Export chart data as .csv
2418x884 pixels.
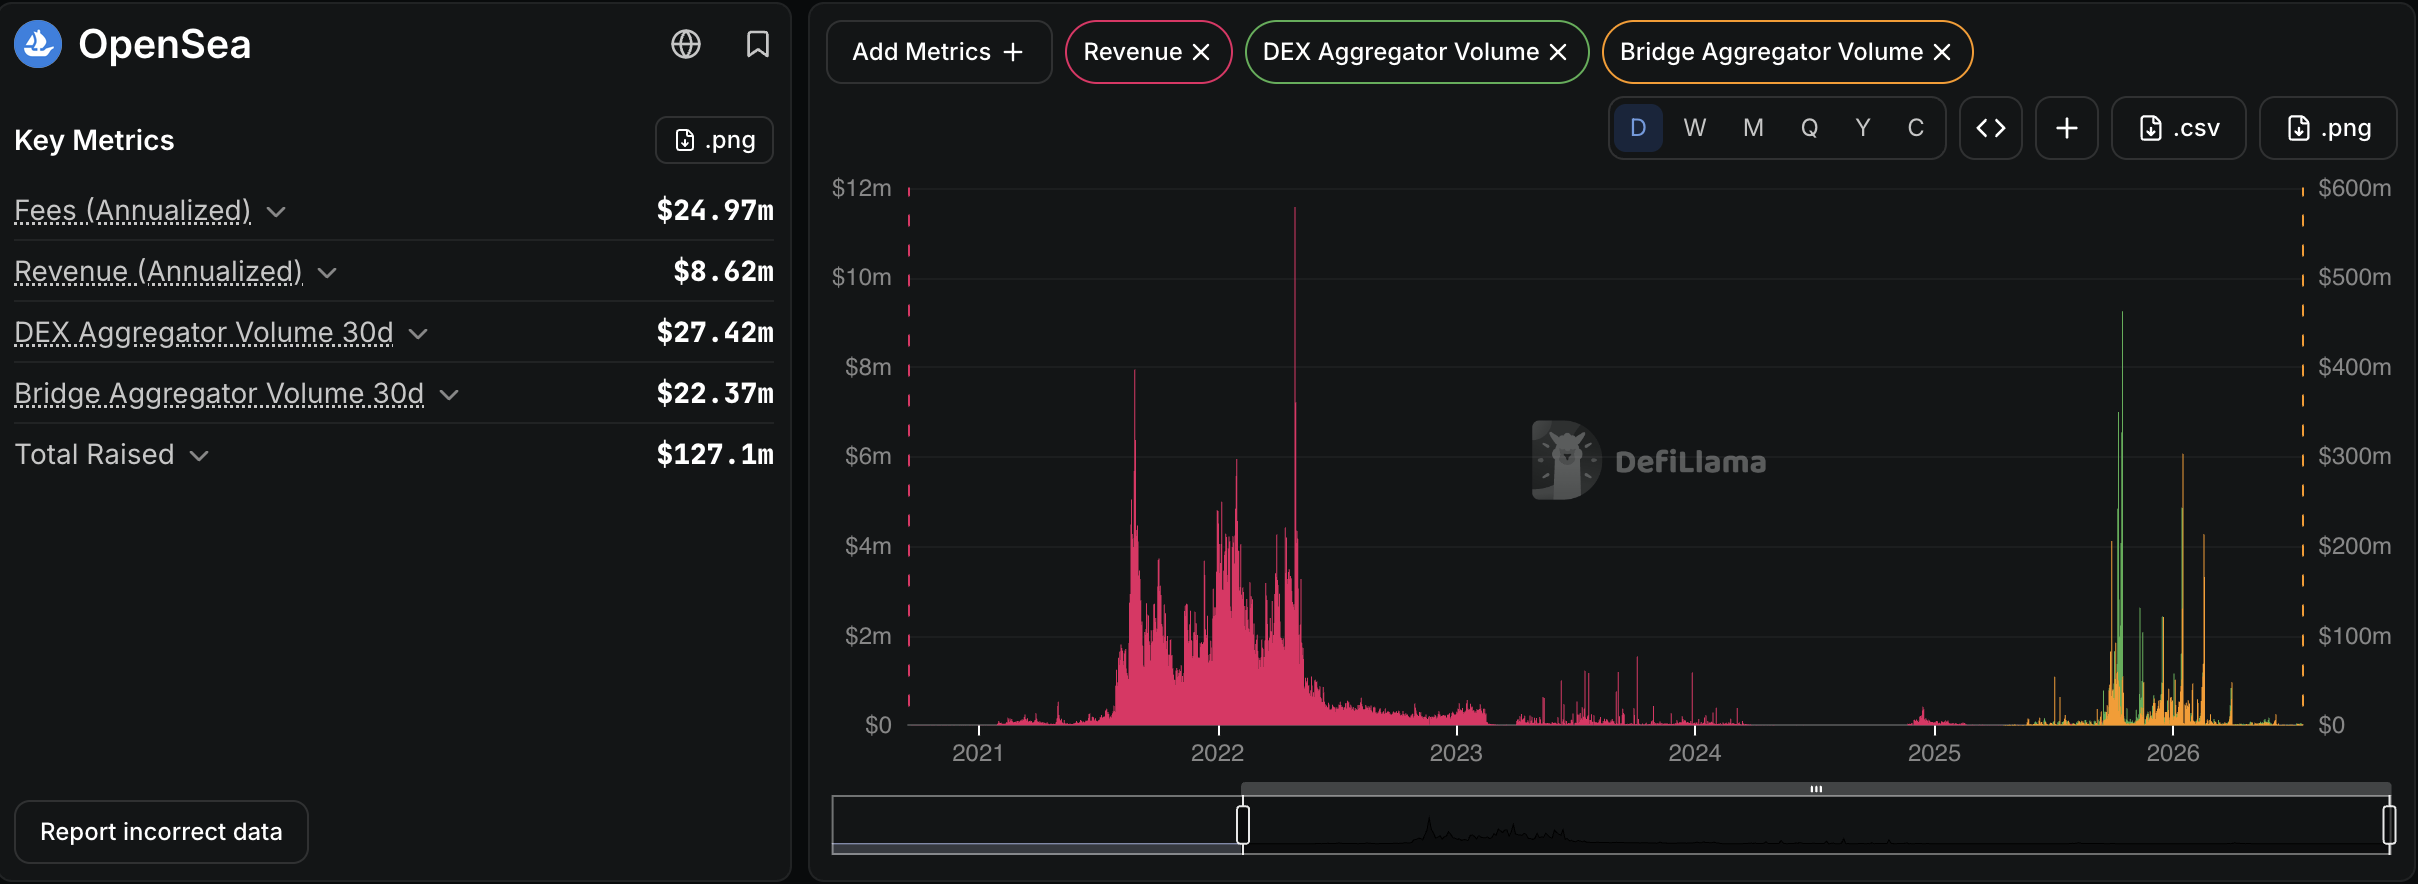2178,128
